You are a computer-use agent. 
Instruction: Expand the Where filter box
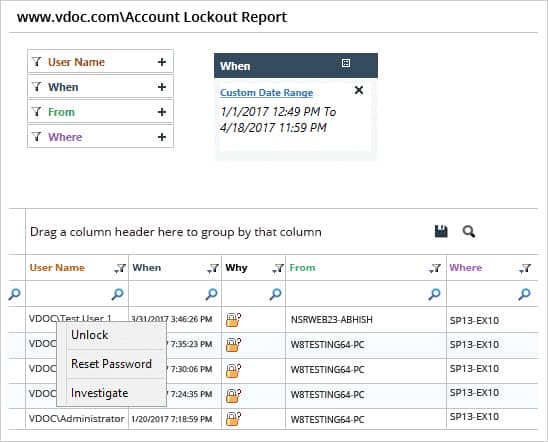100,137
